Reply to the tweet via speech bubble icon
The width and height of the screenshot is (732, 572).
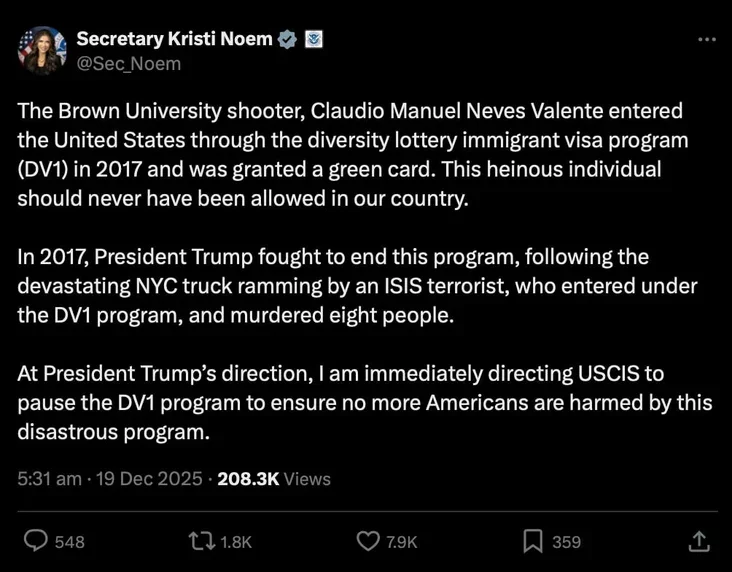coord(36,541)
